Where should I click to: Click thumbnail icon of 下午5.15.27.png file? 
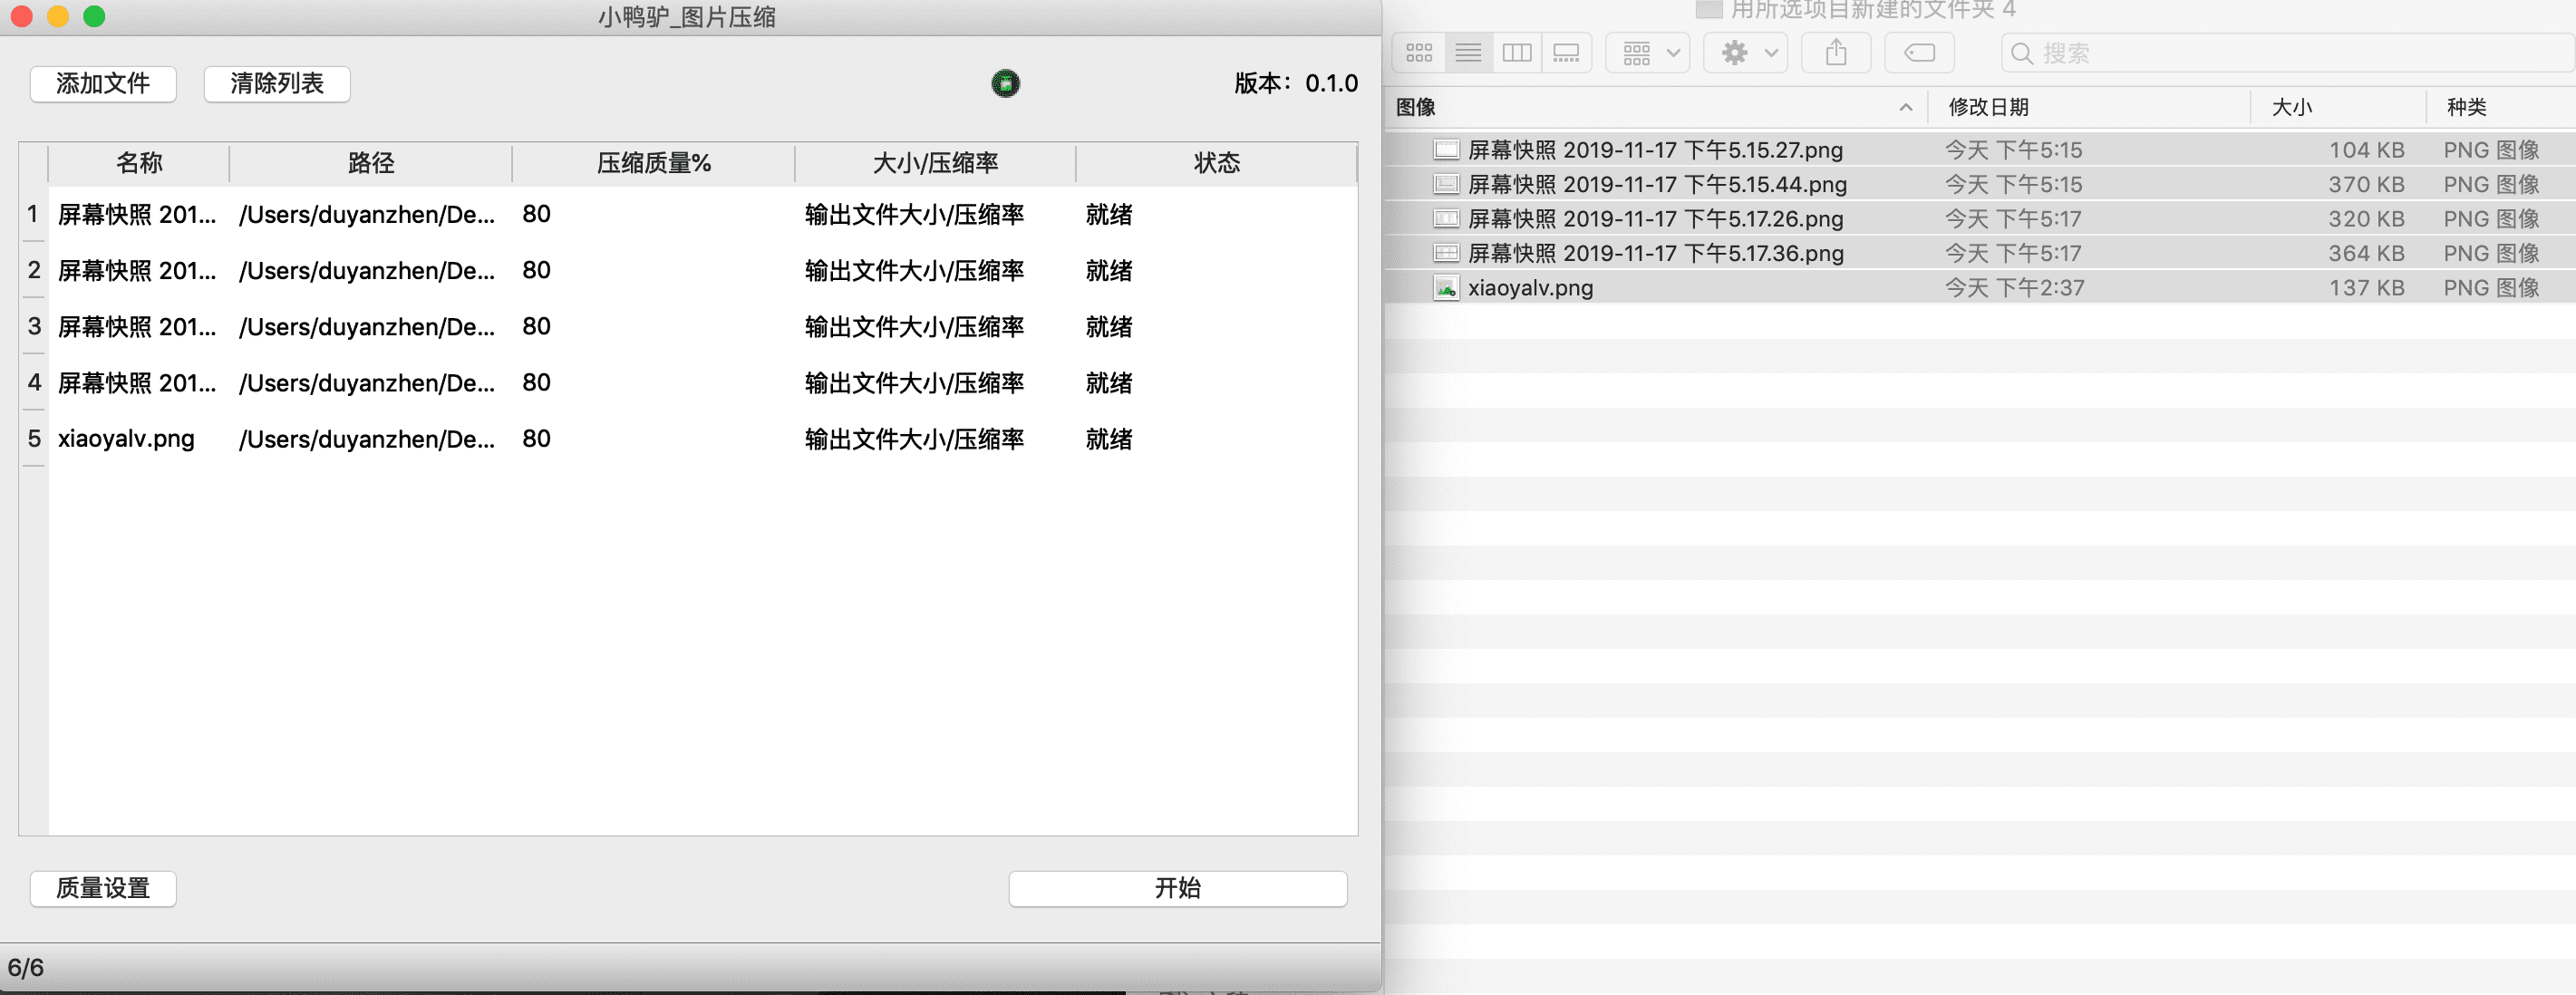(x=1446, y=150)
